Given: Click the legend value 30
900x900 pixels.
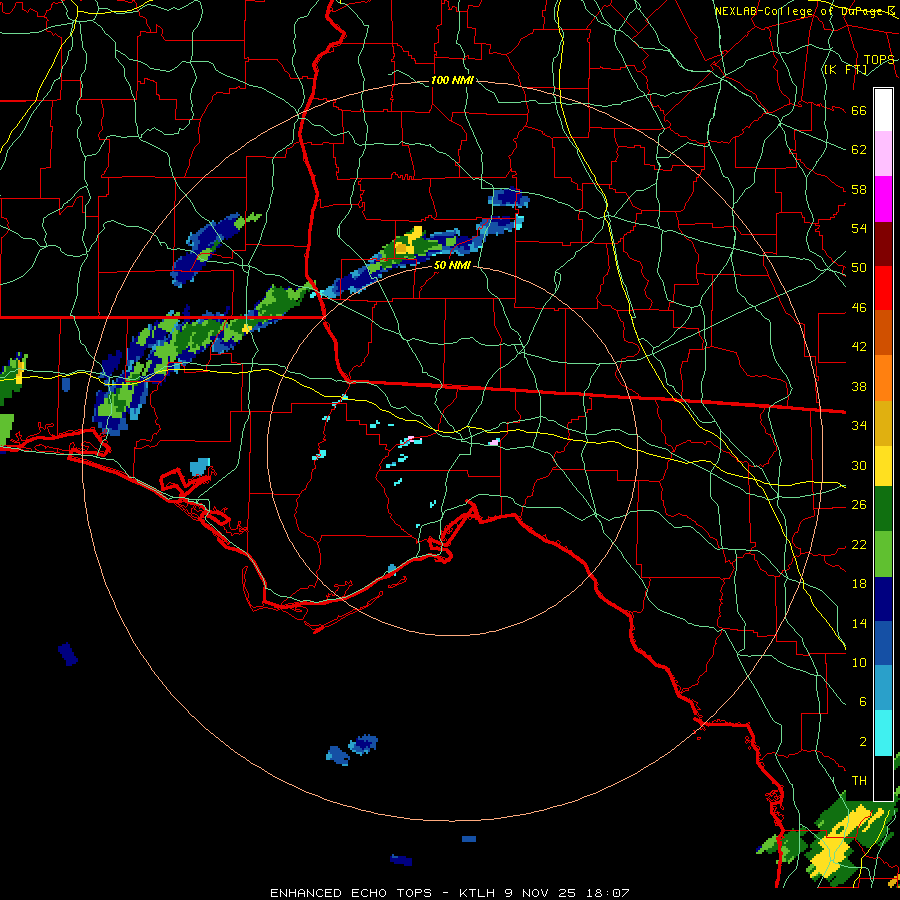Looking at the screenshot, I should pyautogui.click(x=859, y=465).
